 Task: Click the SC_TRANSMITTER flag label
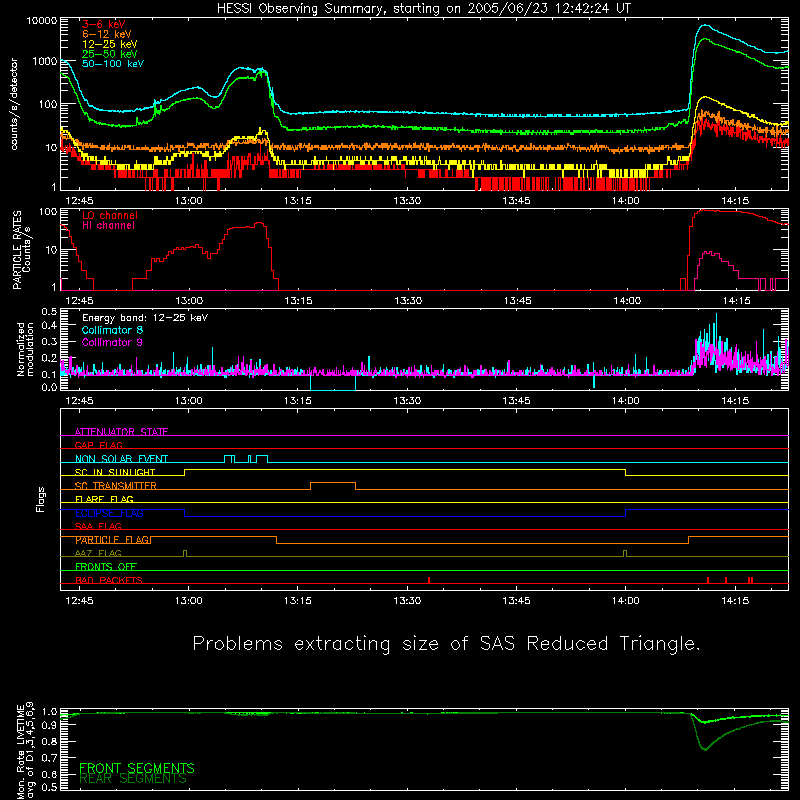pyautogui.click(x=116, y=485)
